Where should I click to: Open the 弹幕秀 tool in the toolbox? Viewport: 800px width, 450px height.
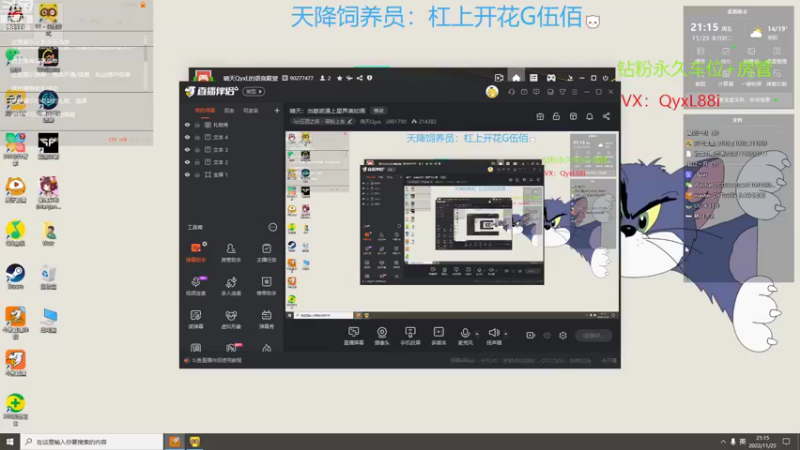266,319
